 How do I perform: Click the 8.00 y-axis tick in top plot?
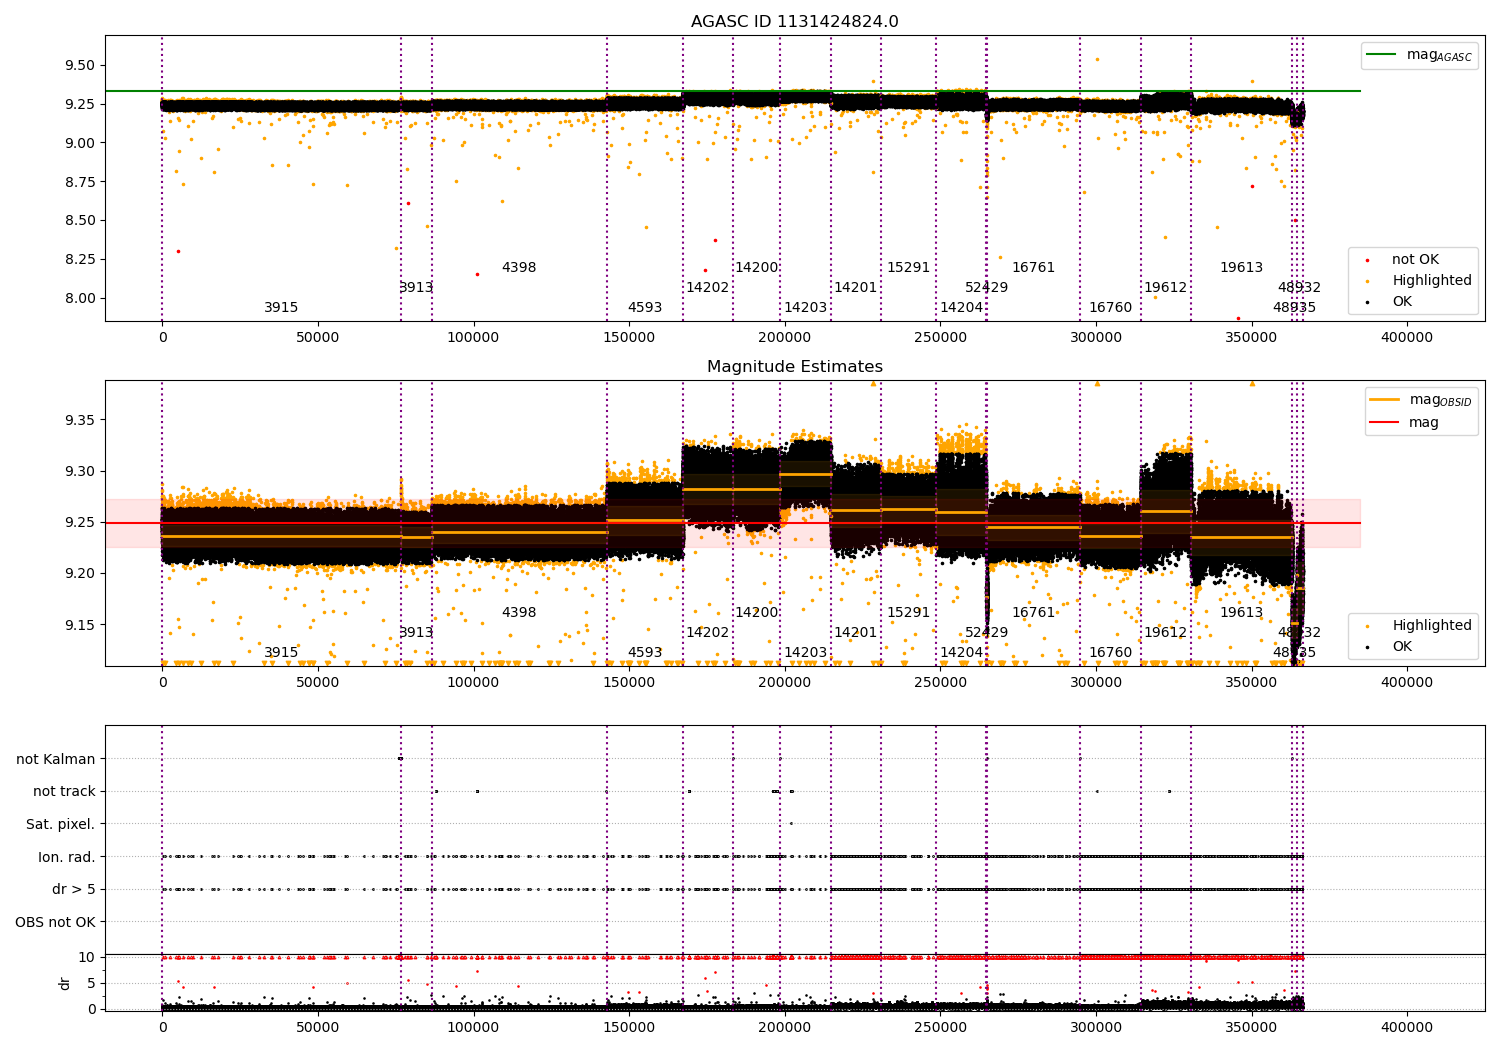(80, 298)
